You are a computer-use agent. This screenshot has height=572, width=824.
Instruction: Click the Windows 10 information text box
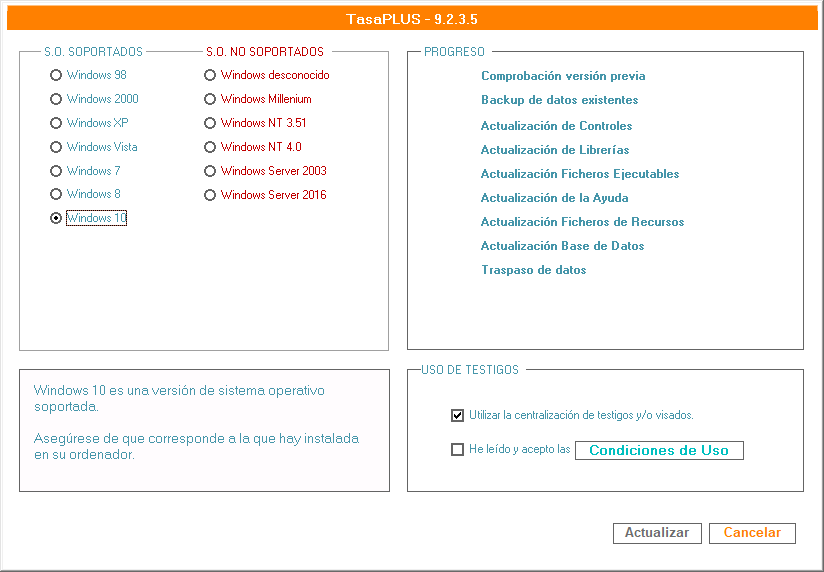click(x=204, y=430)
